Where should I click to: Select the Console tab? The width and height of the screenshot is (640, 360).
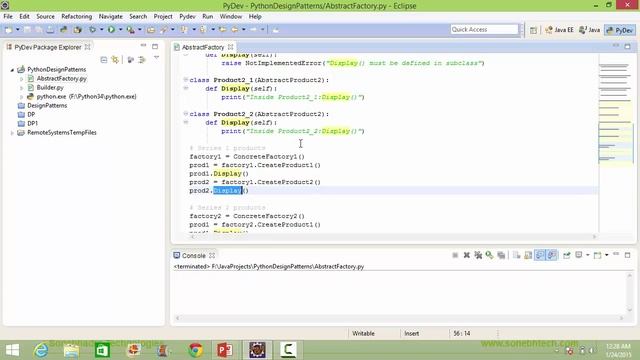(x=193, y=256)
